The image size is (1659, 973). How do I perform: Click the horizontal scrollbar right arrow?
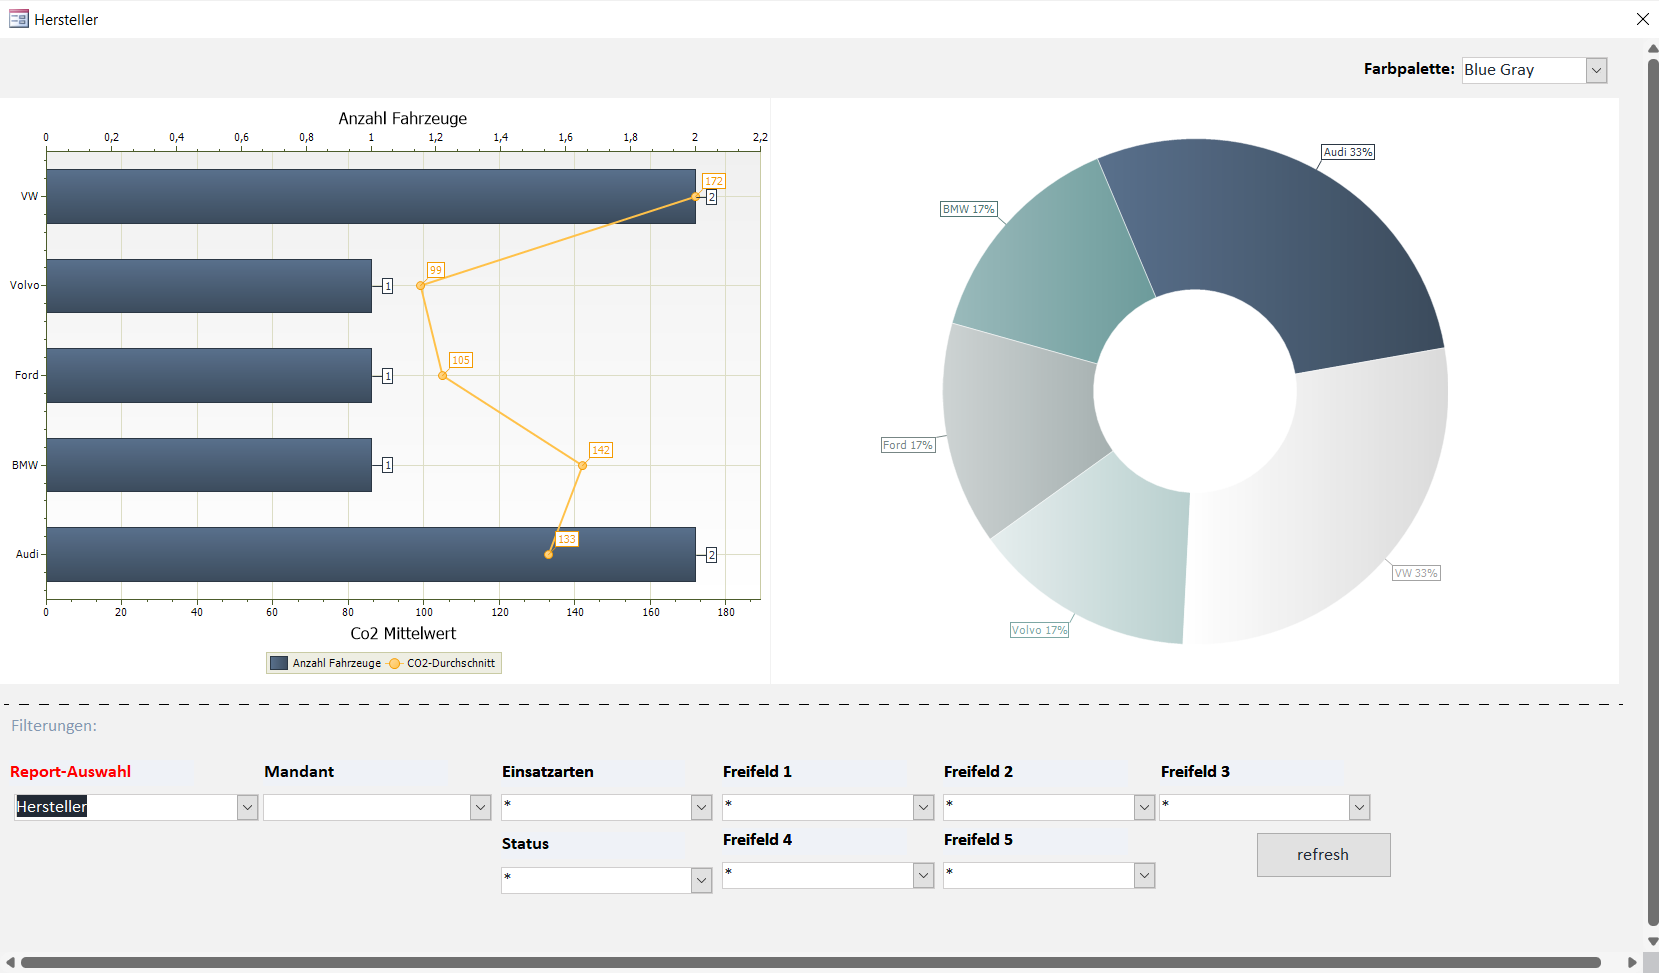(1633, 963)
